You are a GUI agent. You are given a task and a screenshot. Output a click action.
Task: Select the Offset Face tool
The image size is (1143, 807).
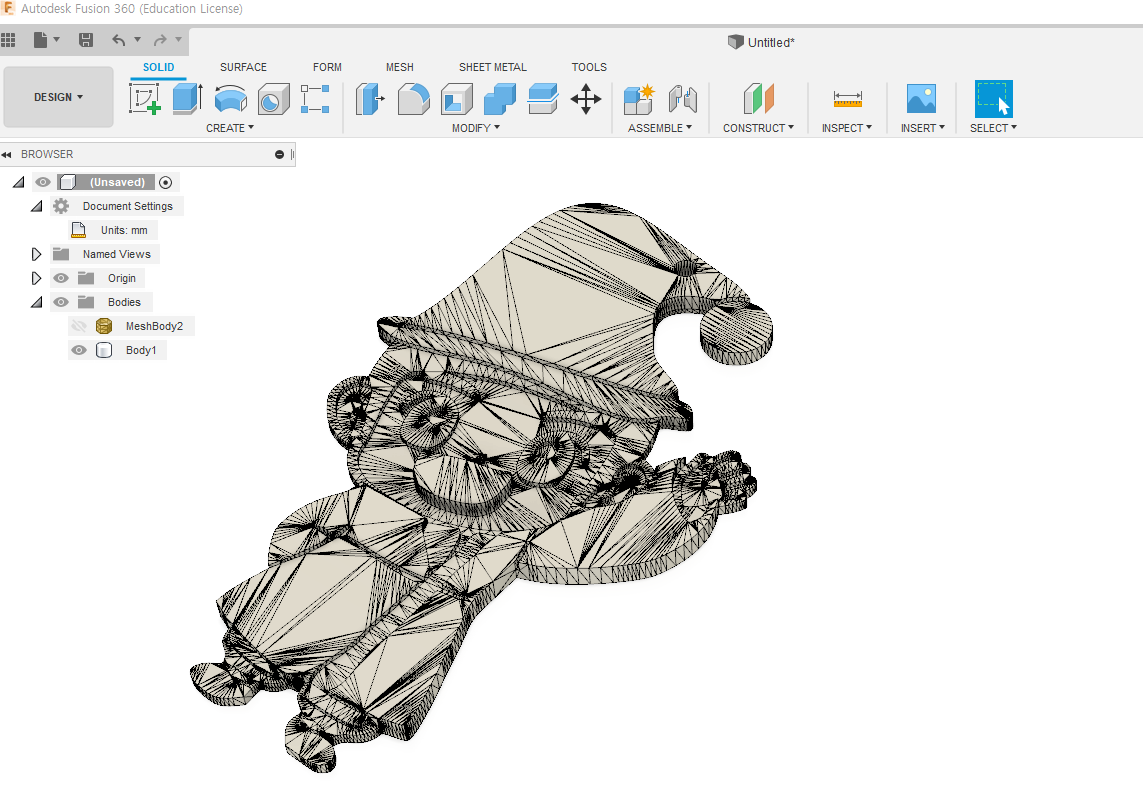point(543,99)
